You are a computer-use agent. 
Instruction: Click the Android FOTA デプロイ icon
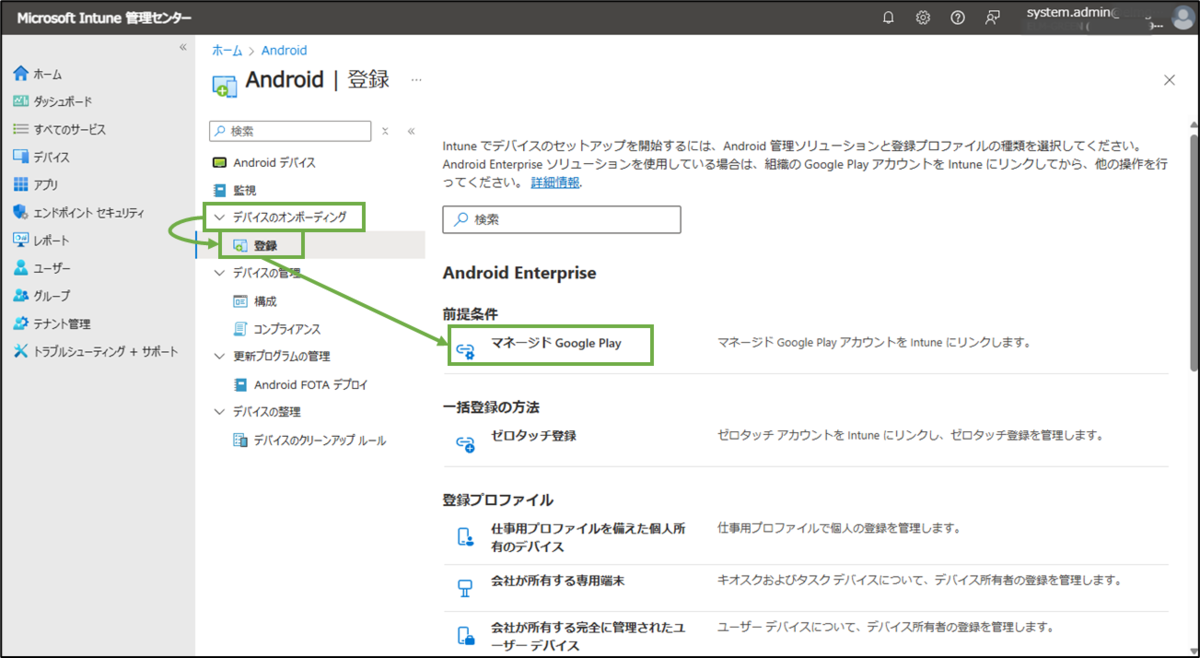click(240, 384)
